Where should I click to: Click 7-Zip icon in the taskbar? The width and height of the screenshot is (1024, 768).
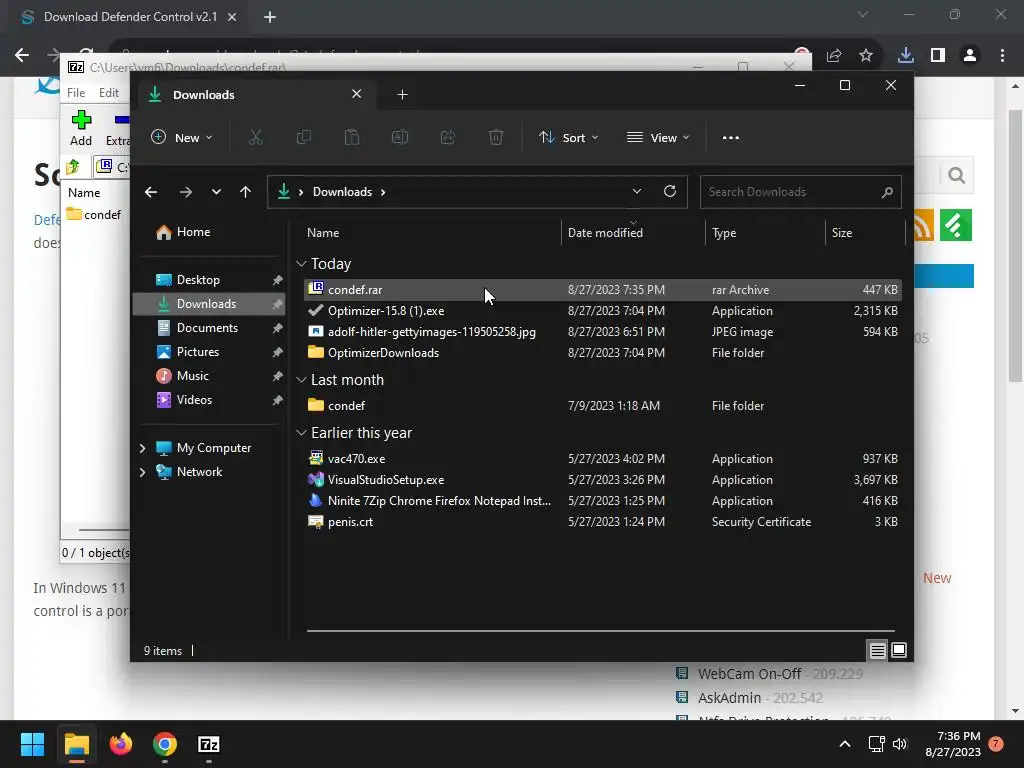208,744
